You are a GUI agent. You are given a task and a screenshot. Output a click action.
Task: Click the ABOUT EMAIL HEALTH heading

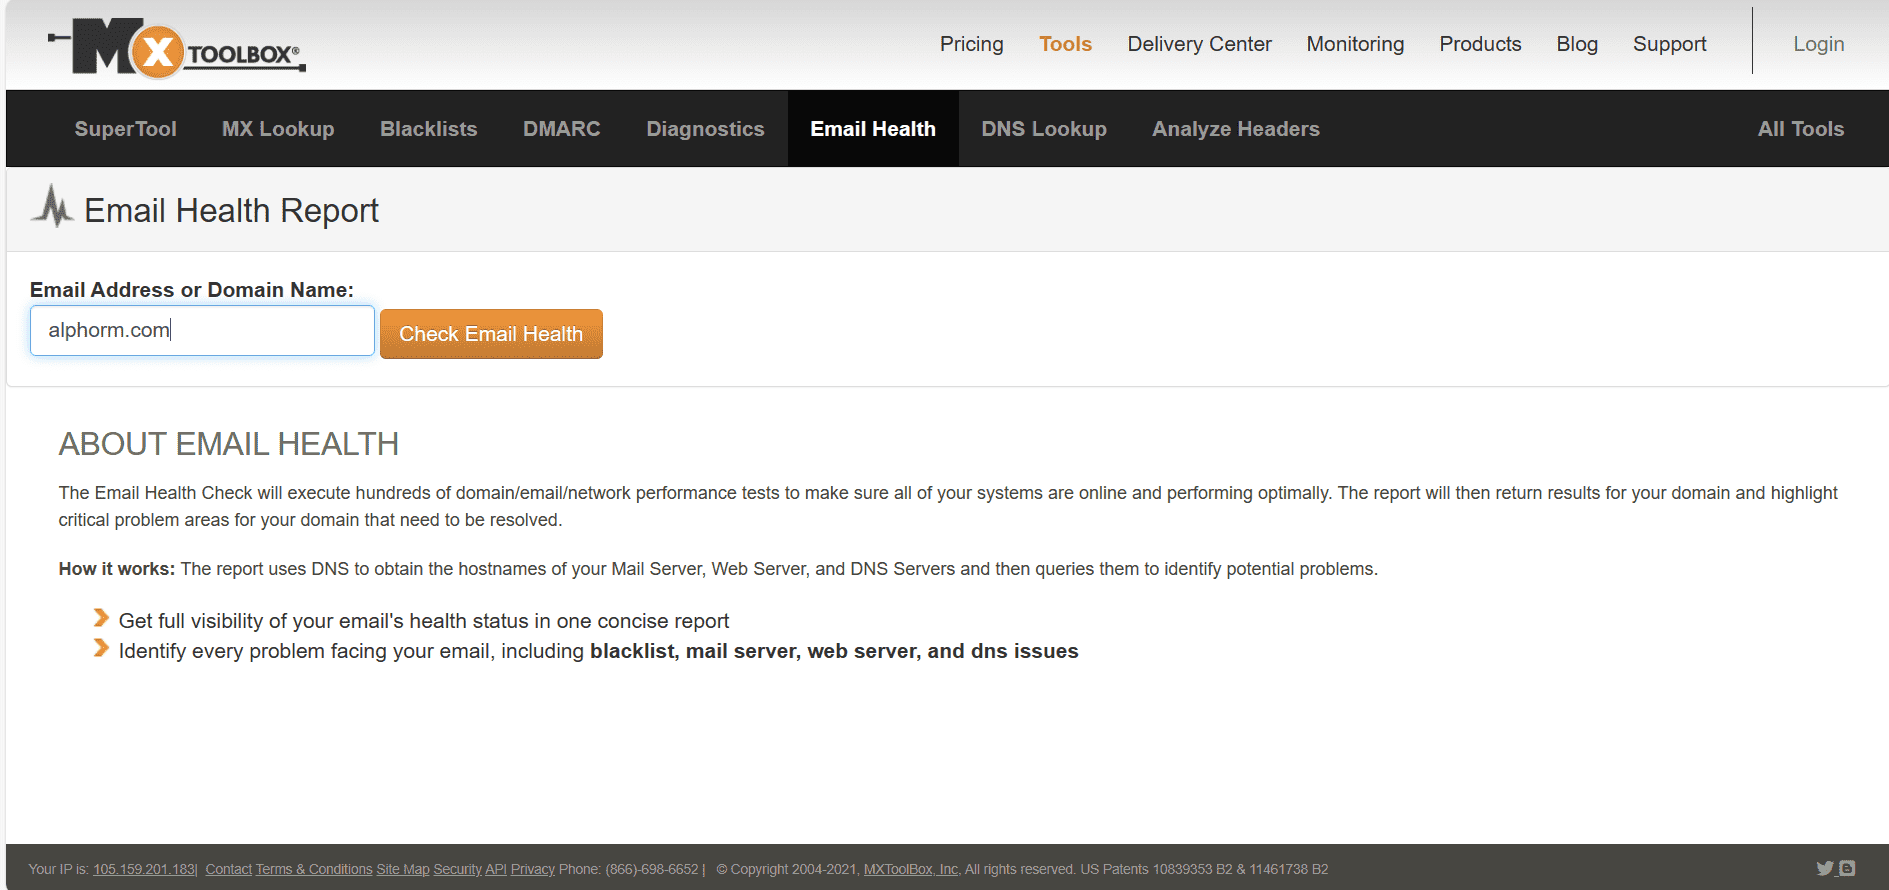pos(229,444)
